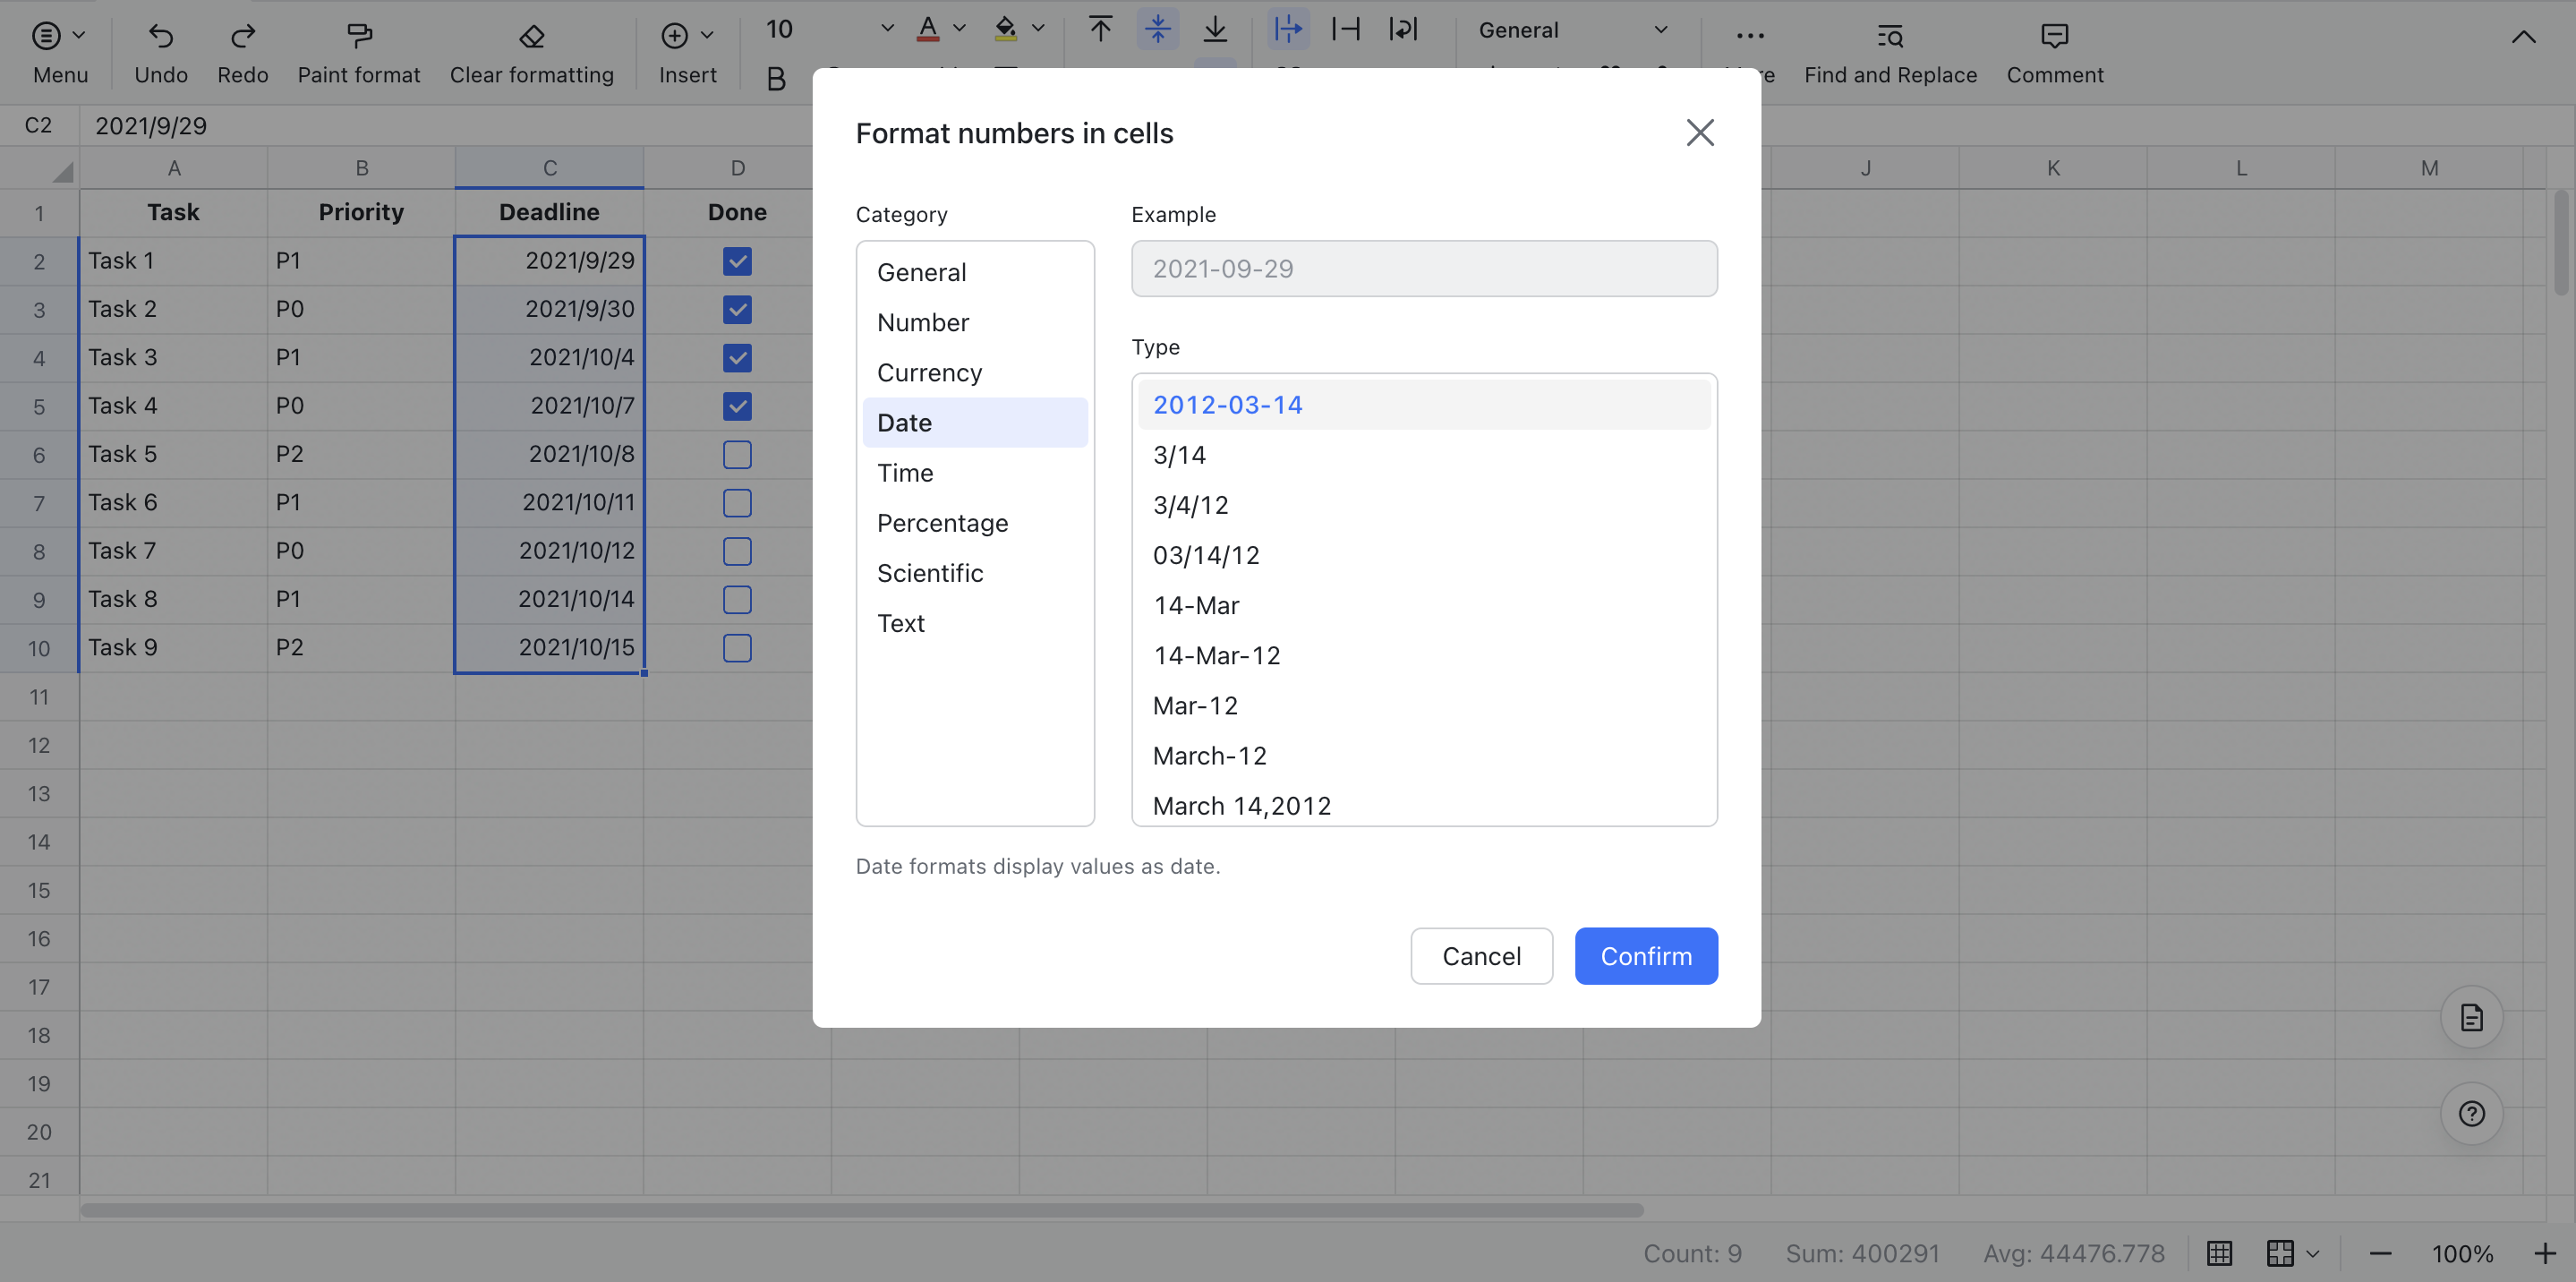Close the Format numbers dialog
This screenshot has height=1282, width=2576.
(x=1700, y=132)
